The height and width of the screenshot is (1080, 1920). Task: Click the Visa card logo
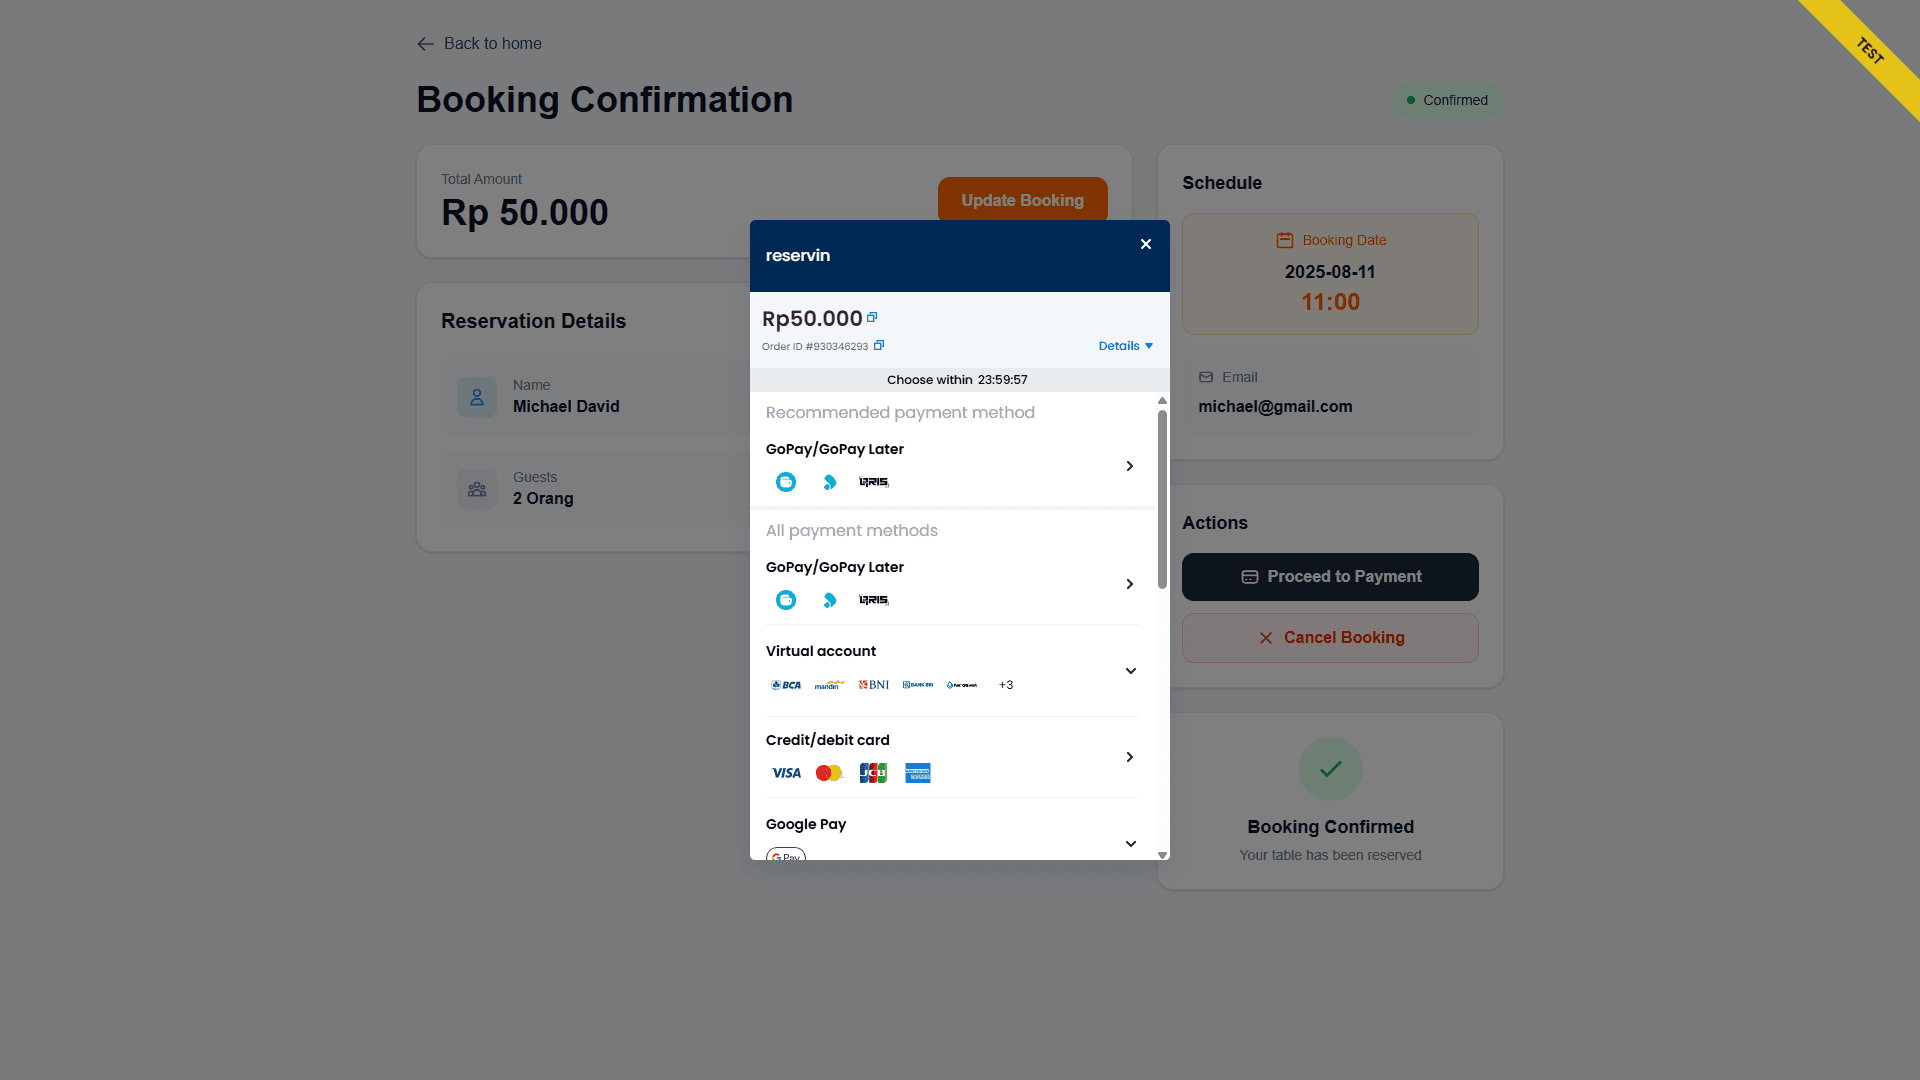click(786, 773)
